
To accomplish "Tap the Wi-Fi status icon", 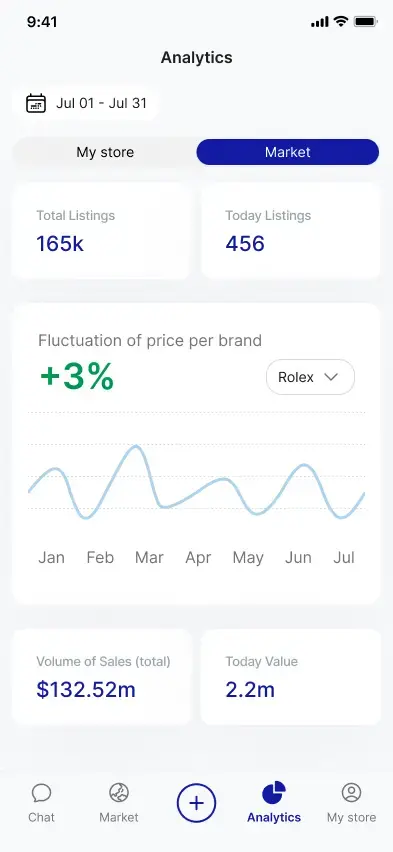I will point(341,22).
